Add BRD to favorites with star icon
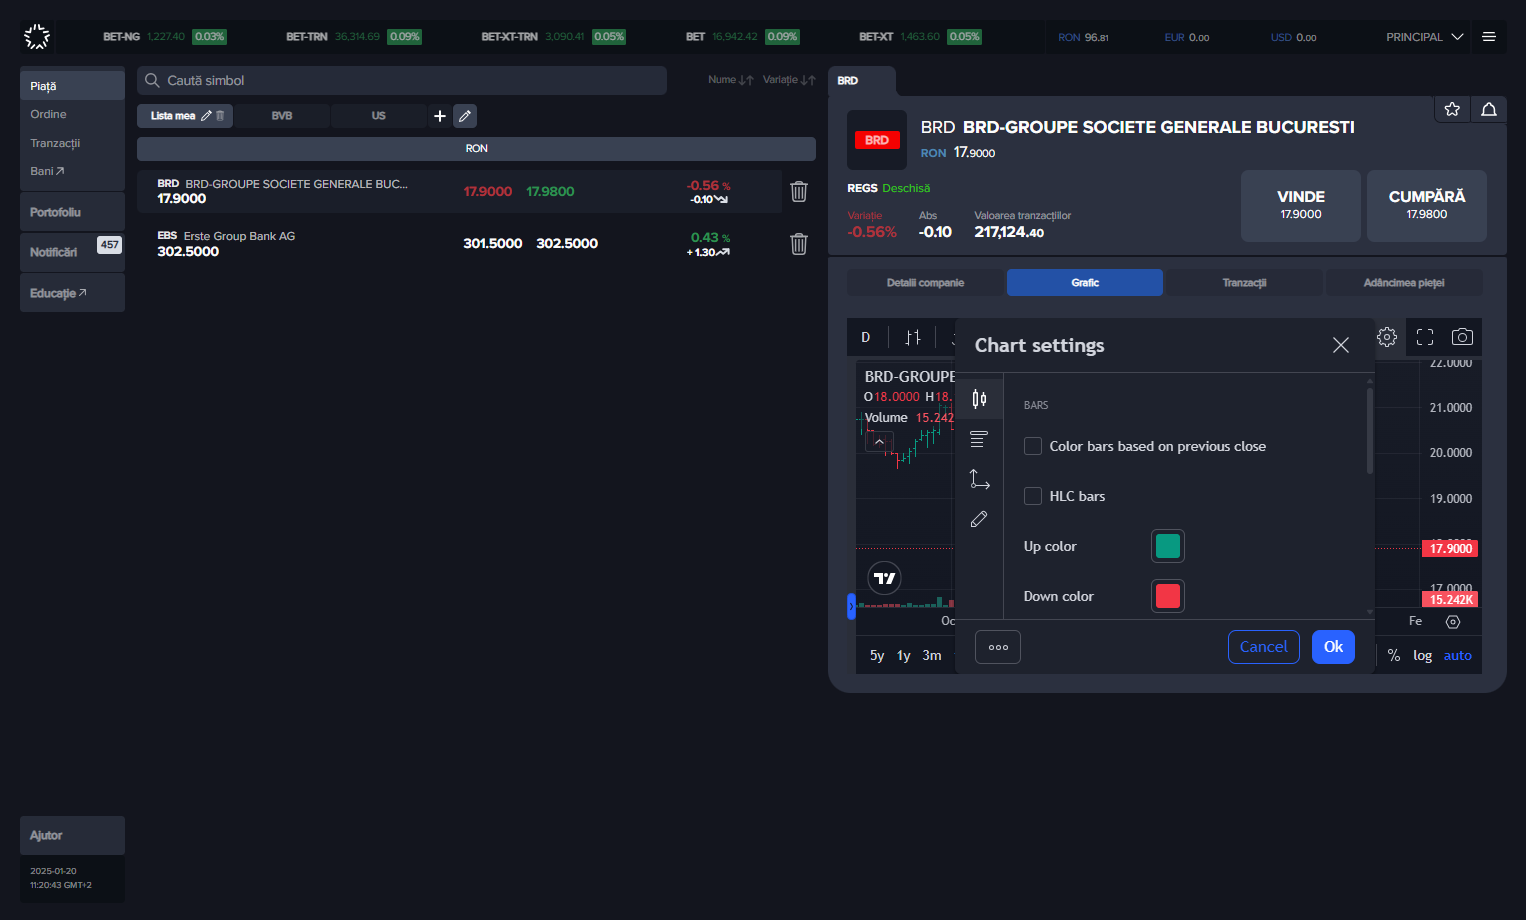The image size is (1526, 920). click(1452, 109)
